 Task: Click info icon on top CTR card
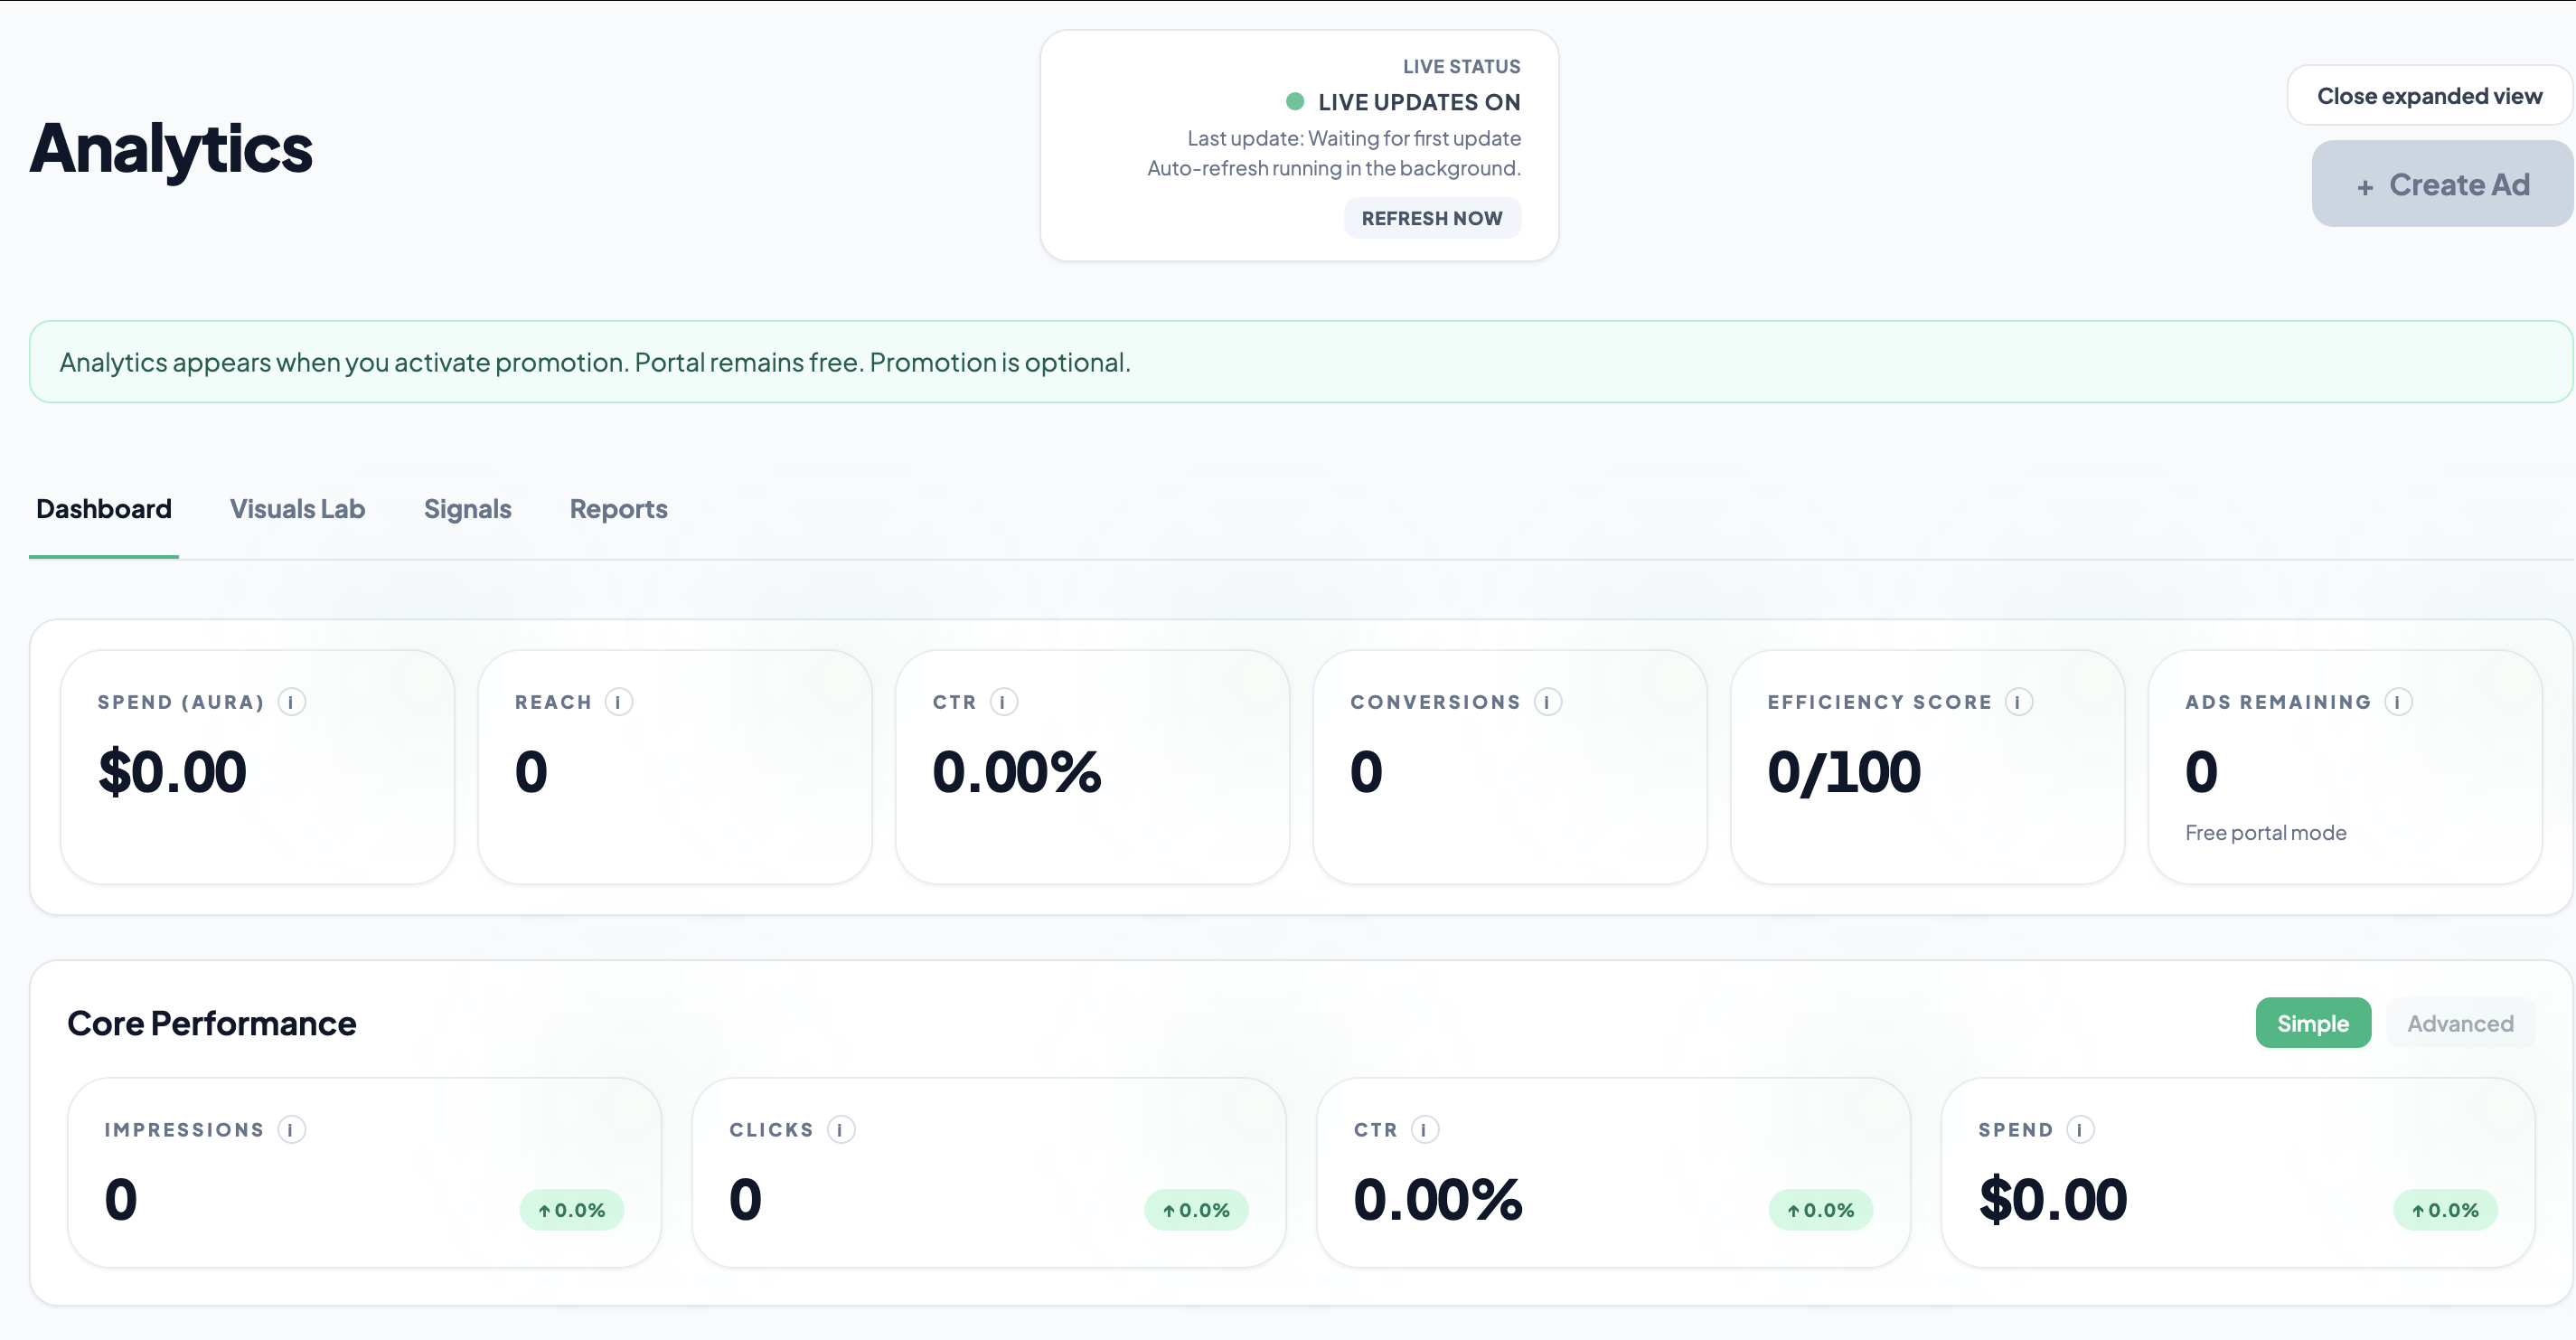tap(1003, 702)
